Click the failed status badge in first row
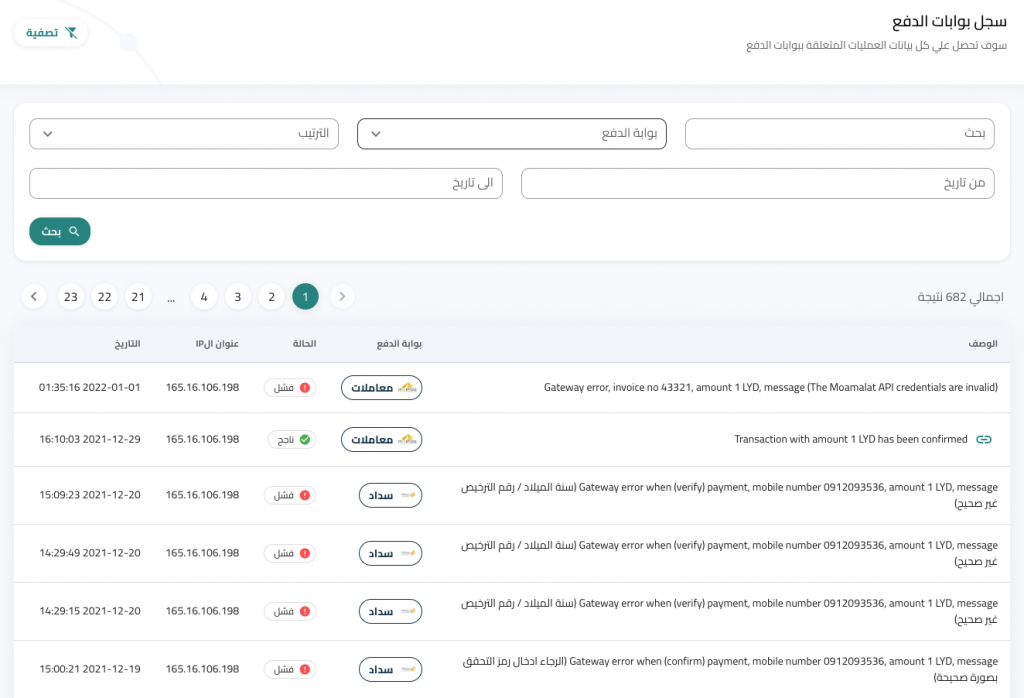 (289, 387)
